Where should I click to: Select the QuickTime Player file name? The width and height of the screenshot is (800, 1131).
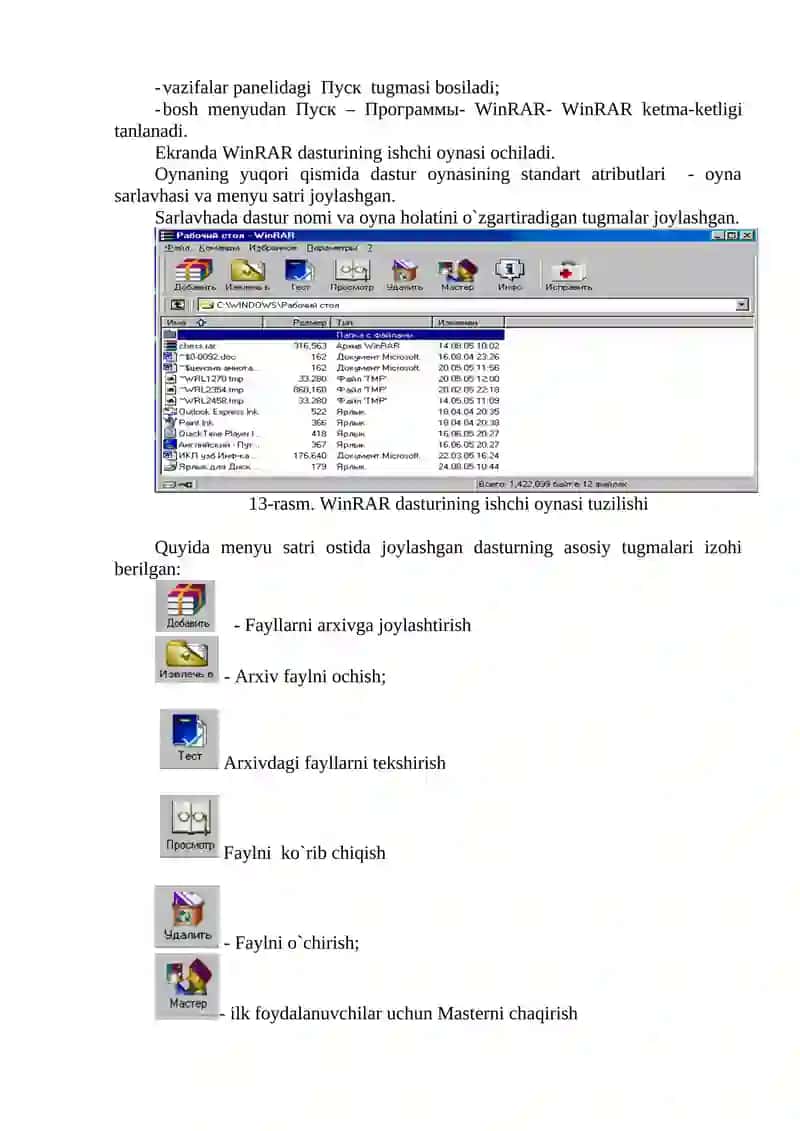tap(217, 434)
